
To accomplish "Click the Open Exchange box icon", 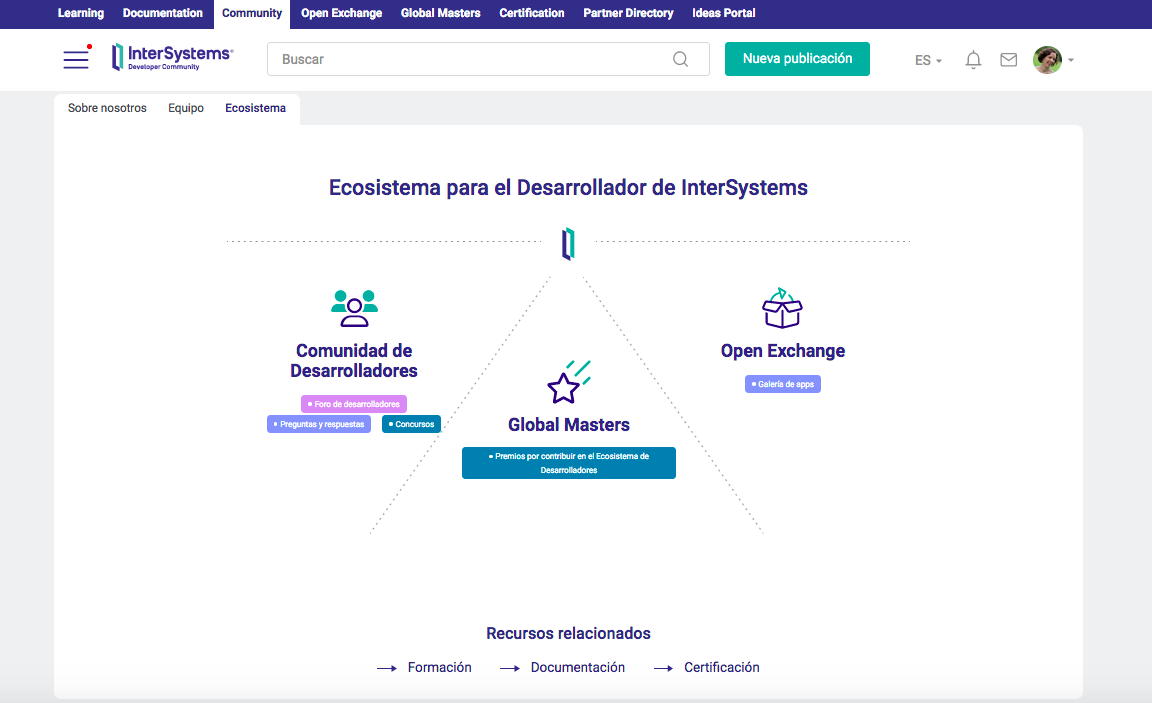I will (783, 309).
